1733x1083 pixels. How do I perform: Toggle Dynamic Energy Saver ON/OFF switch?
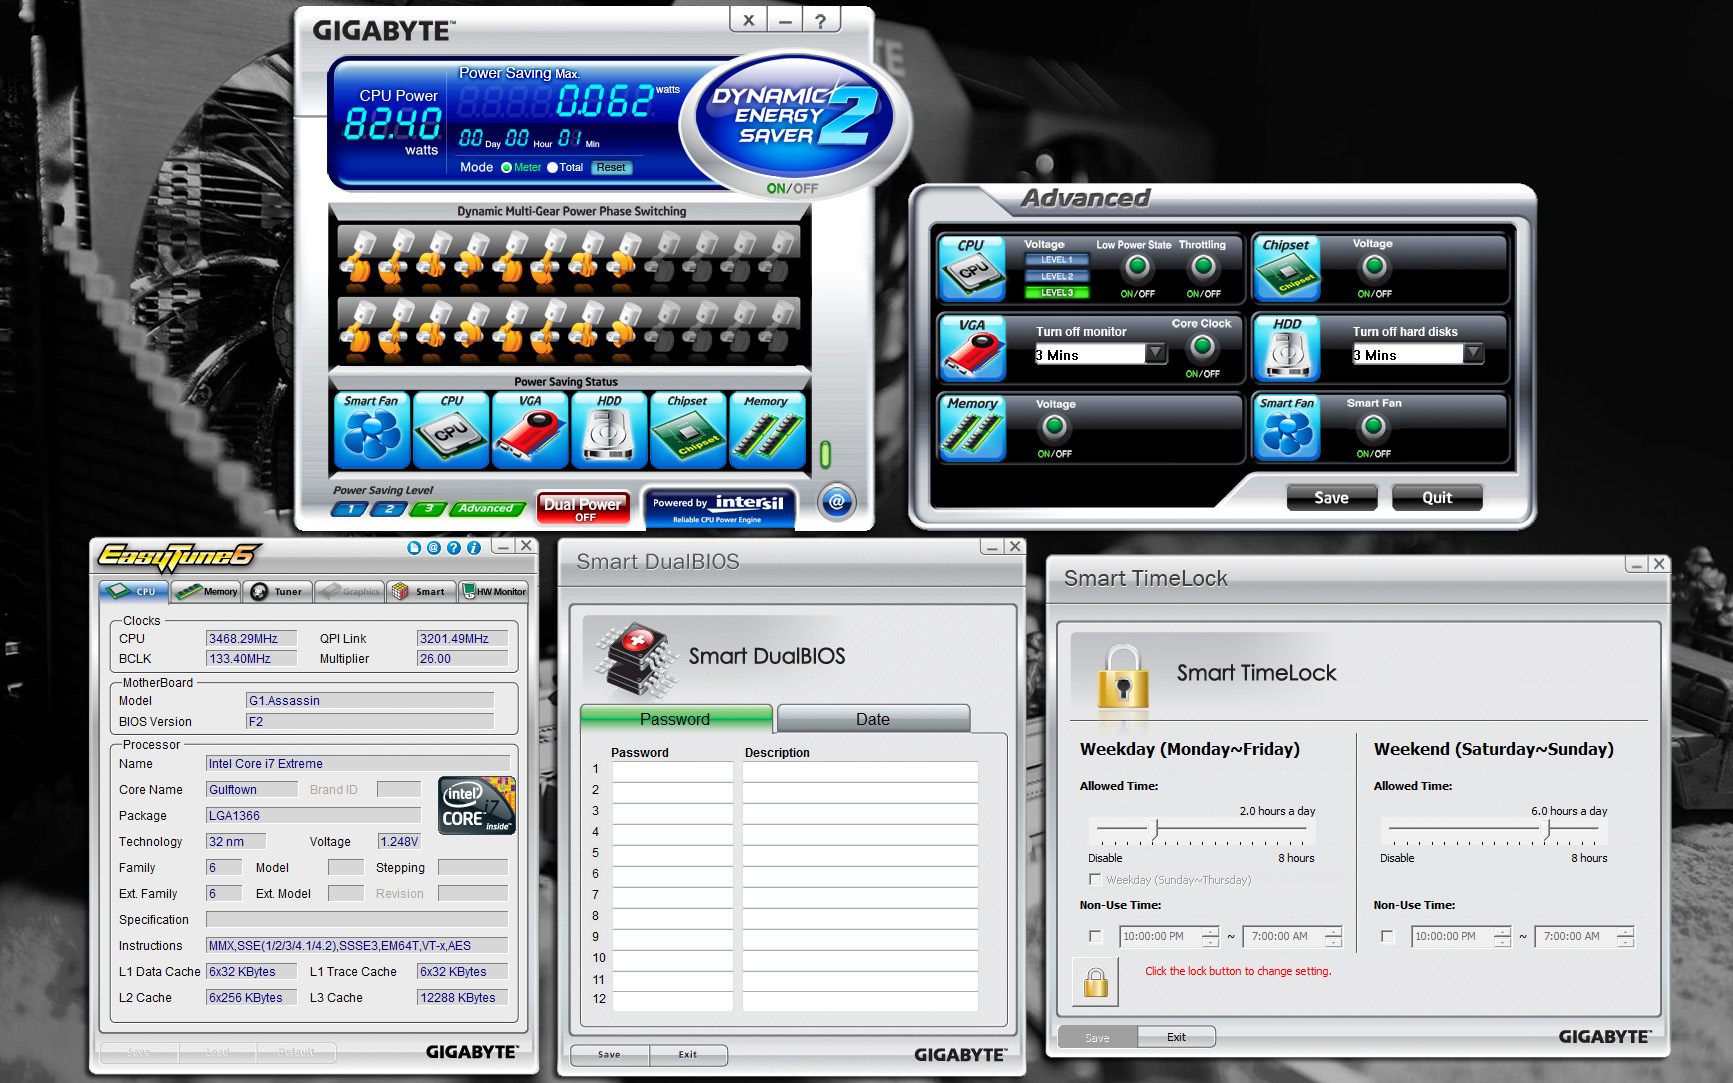click(x=792, y=188)
